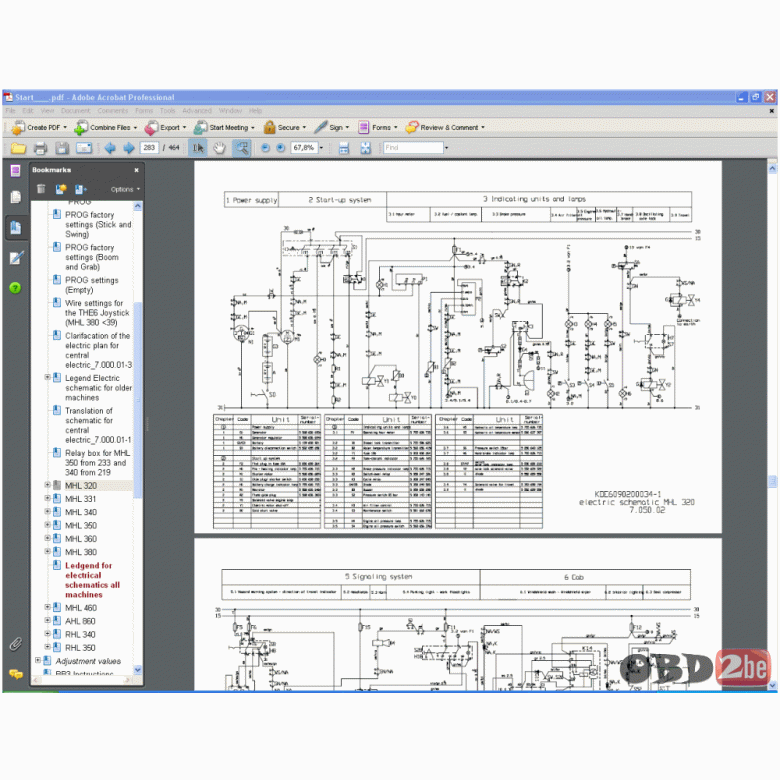Go to the previous page arrow

click(x=110, y=148)
